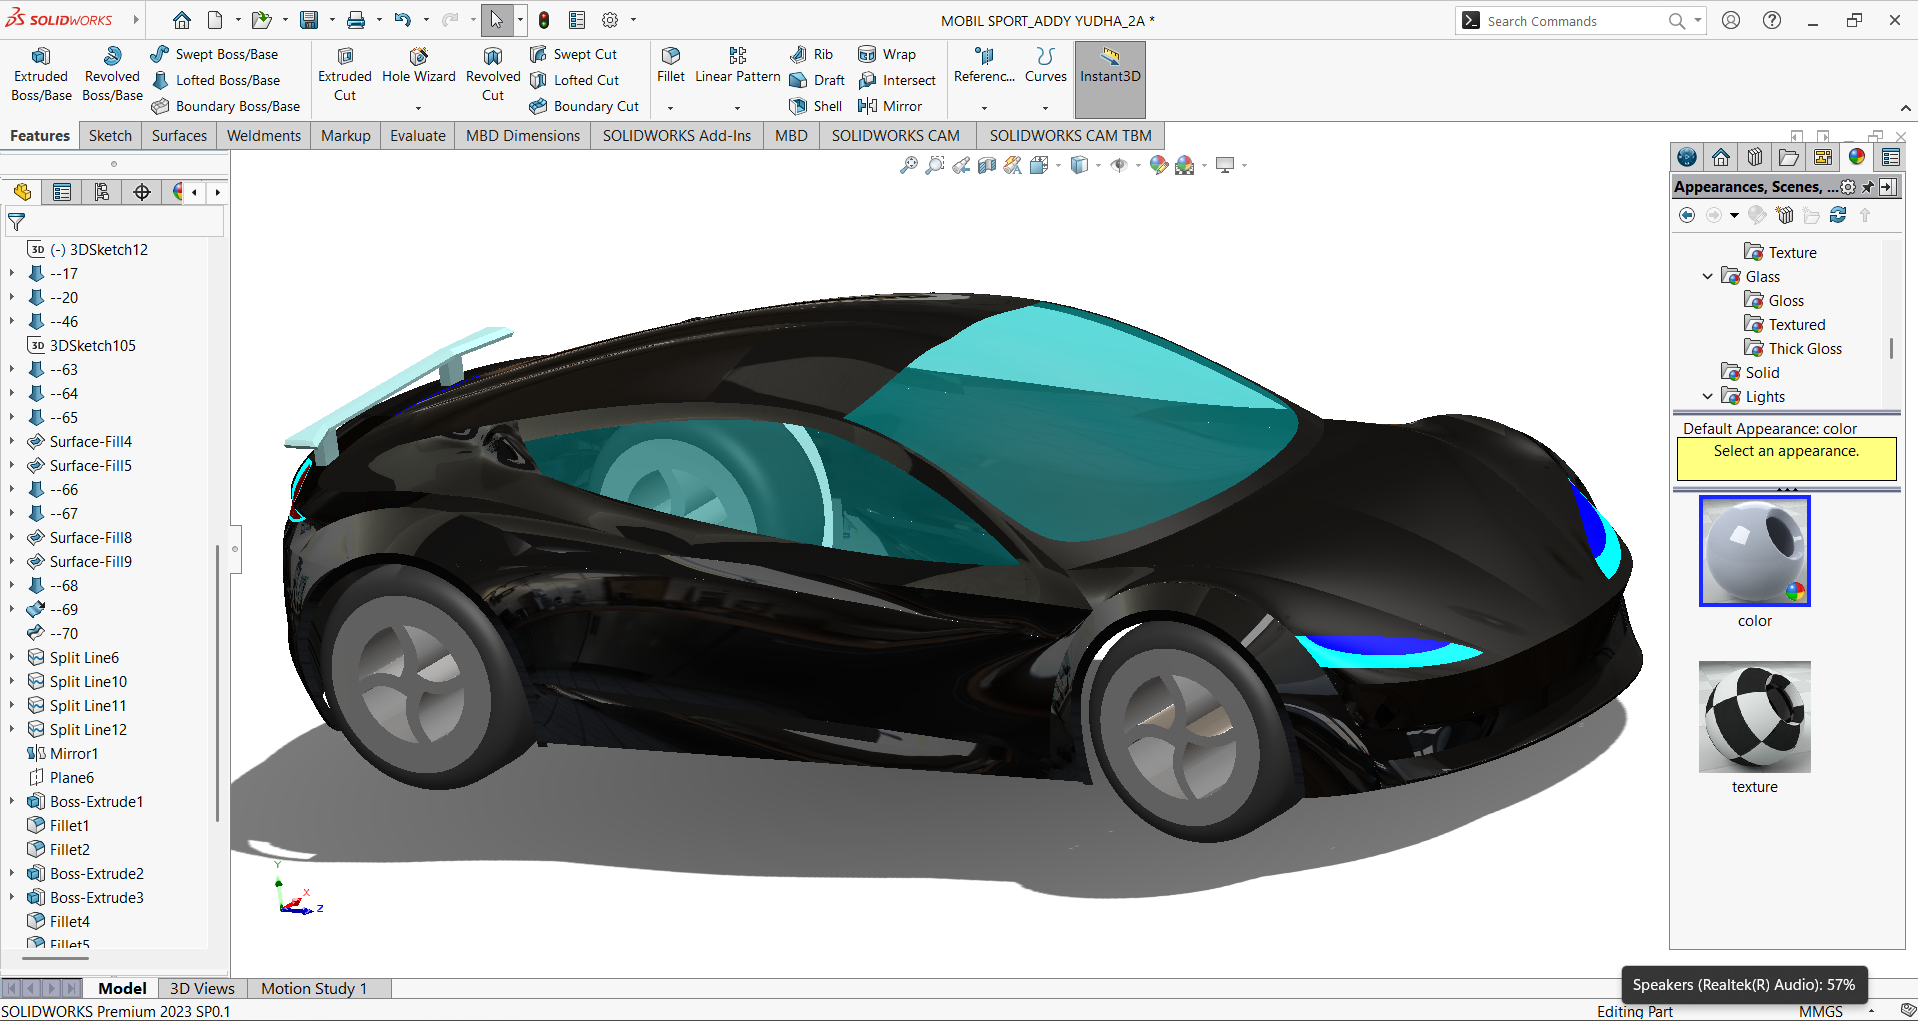
Task: Click the Mirror feature tool
Action: 890,106
